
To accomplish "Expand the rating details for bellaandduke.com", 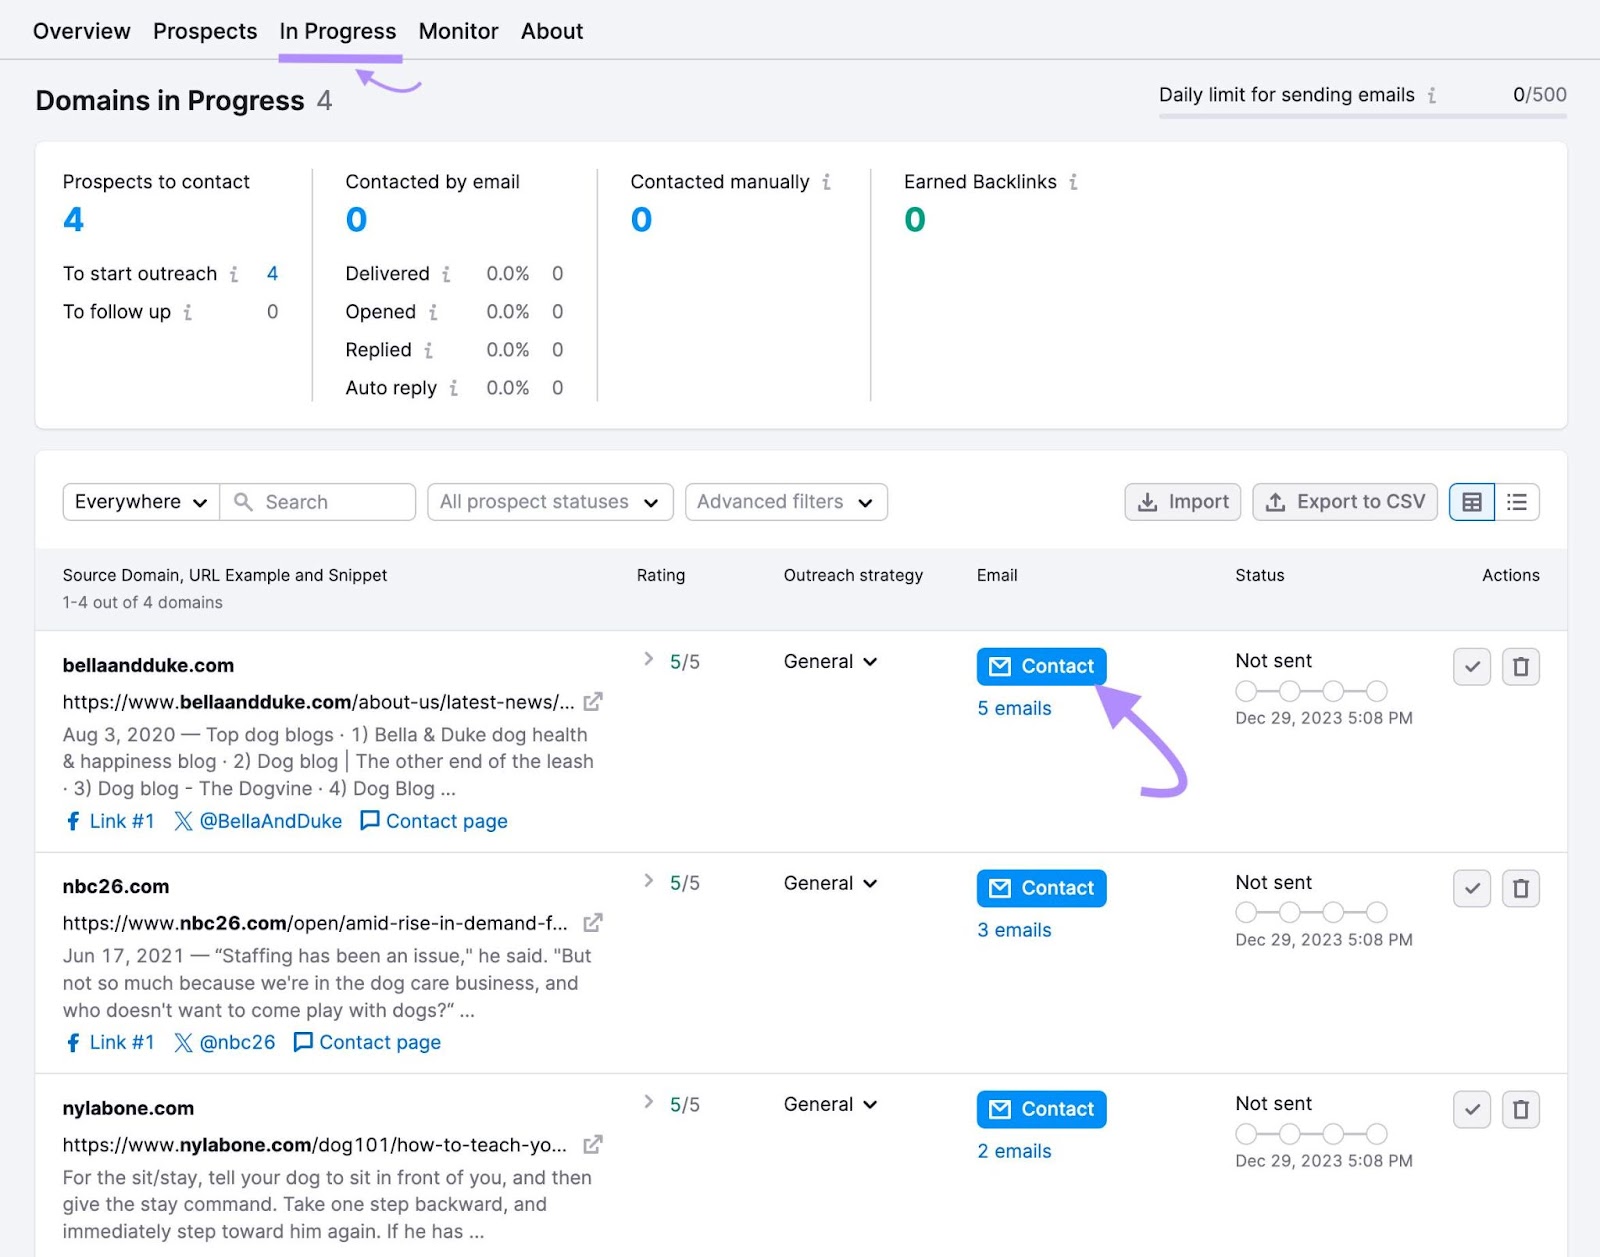I will coord(648,659).
